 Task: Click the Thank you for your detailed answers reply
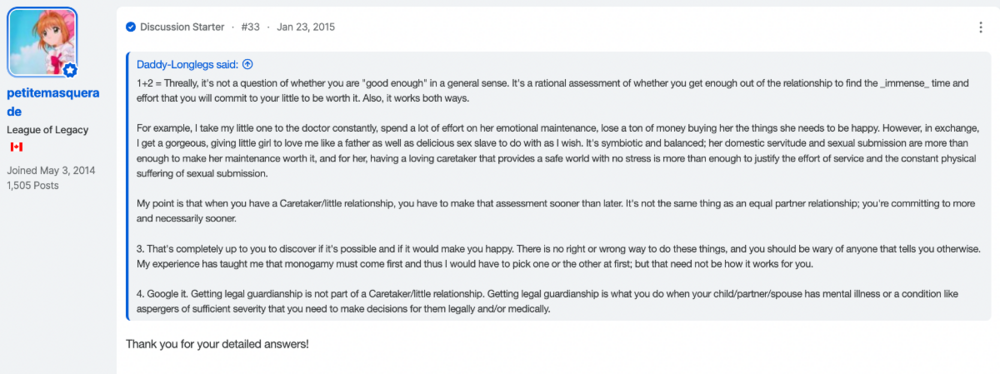point(217,343)
